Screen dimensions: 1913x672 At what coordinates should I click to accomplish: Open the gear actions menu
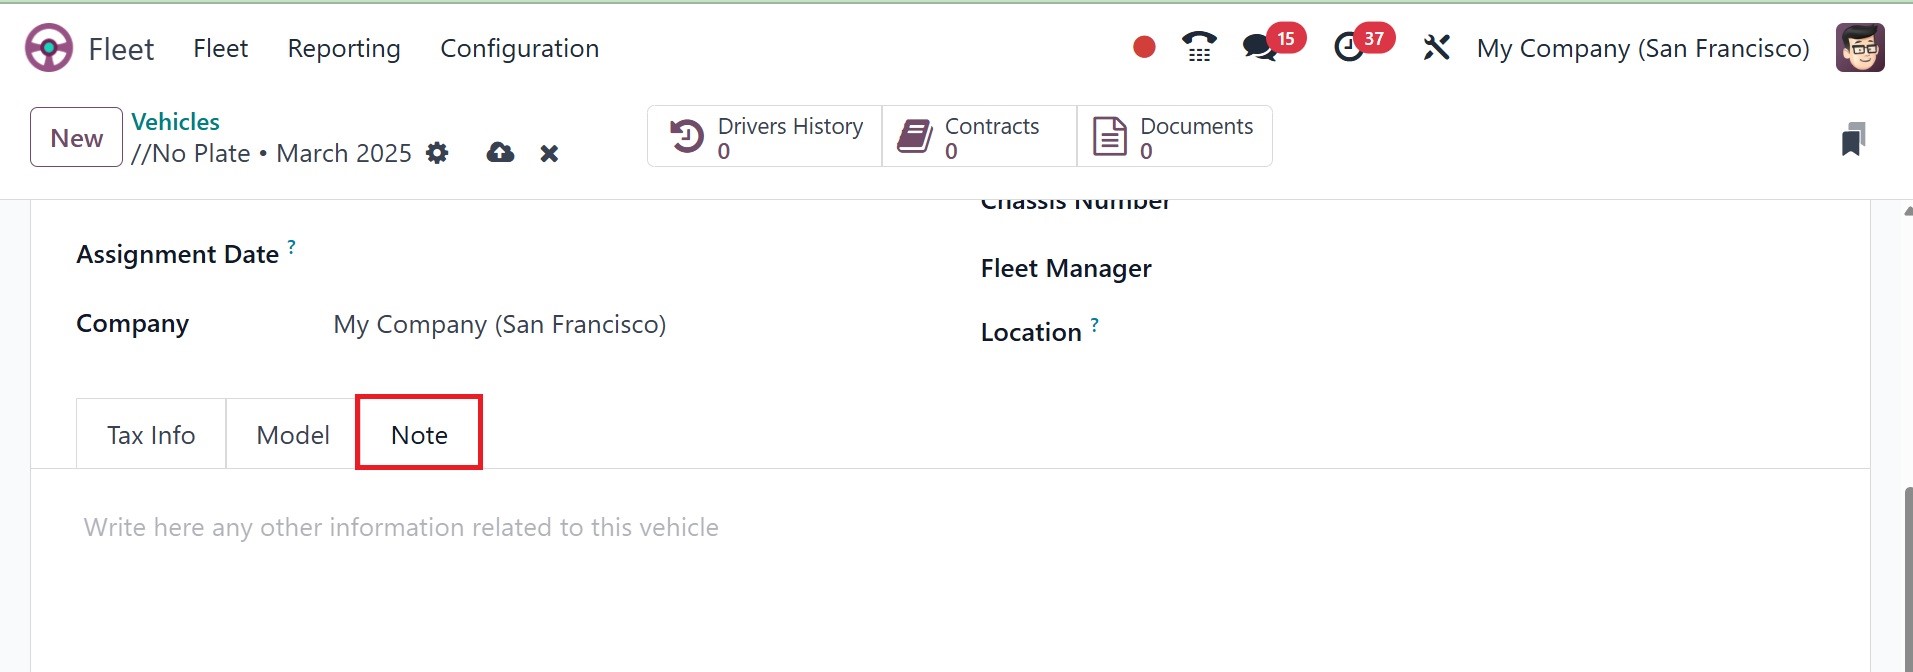[437, 153]
